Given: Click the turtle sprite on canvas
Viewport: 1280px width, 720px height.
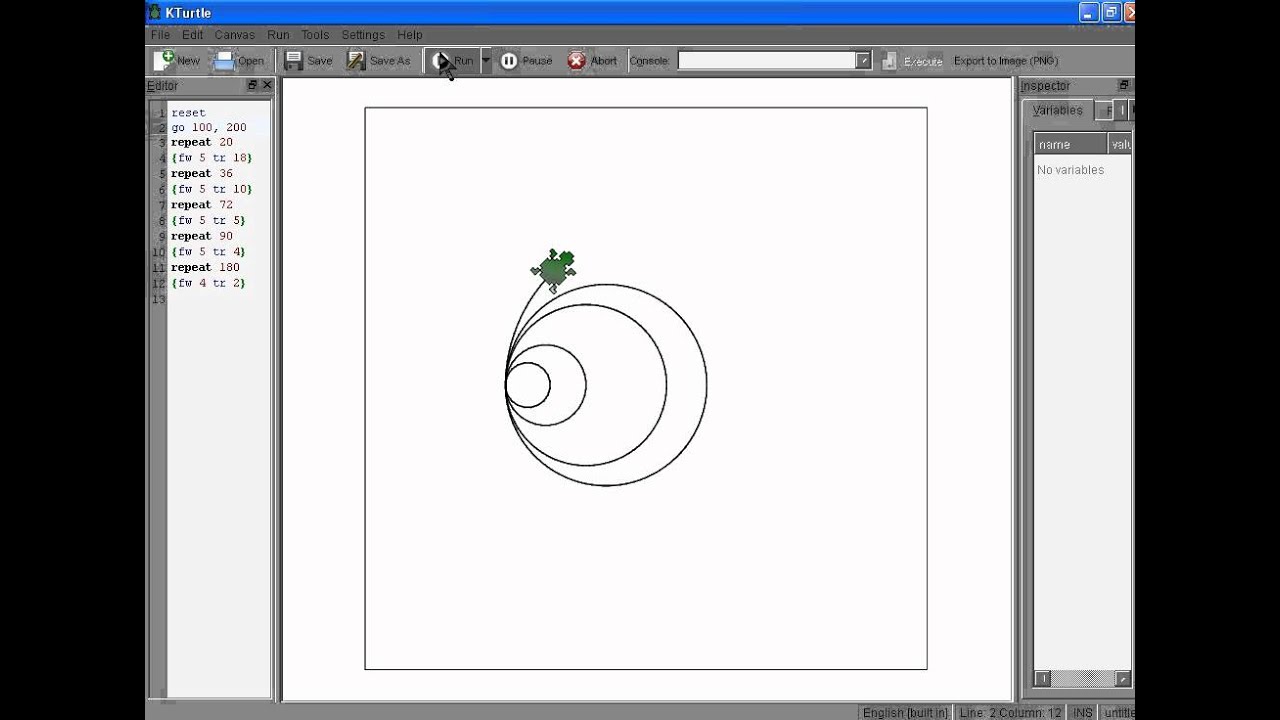Looking at the screenshot, I should [x=553, y=269].
